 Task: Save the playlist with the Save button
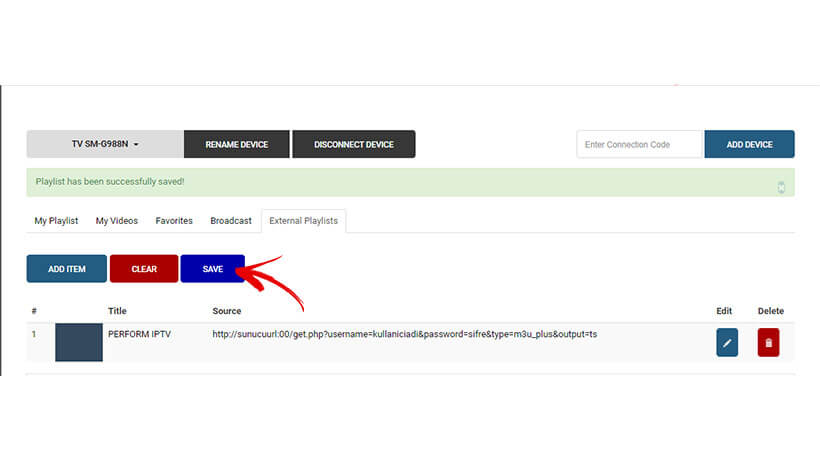click(x=212, y=269)
